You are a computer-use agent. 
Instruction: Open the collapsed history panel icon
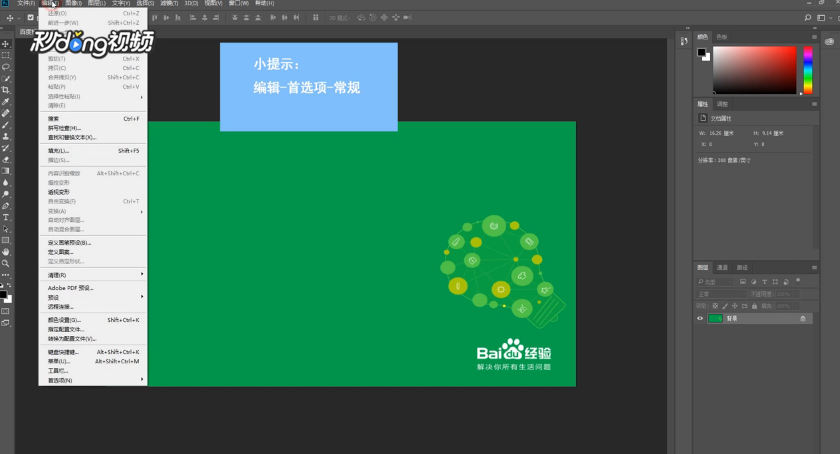[684, 41]
